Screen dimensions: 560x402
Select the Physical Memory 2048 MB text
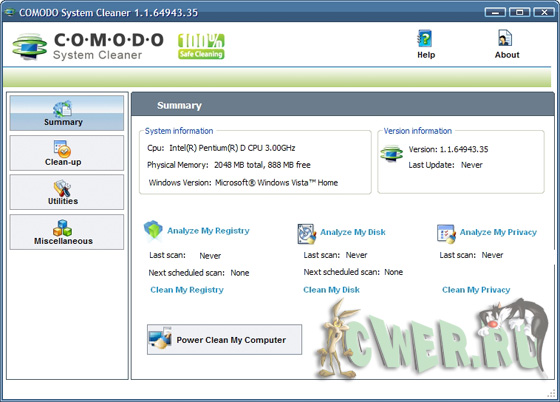(229, 165)
